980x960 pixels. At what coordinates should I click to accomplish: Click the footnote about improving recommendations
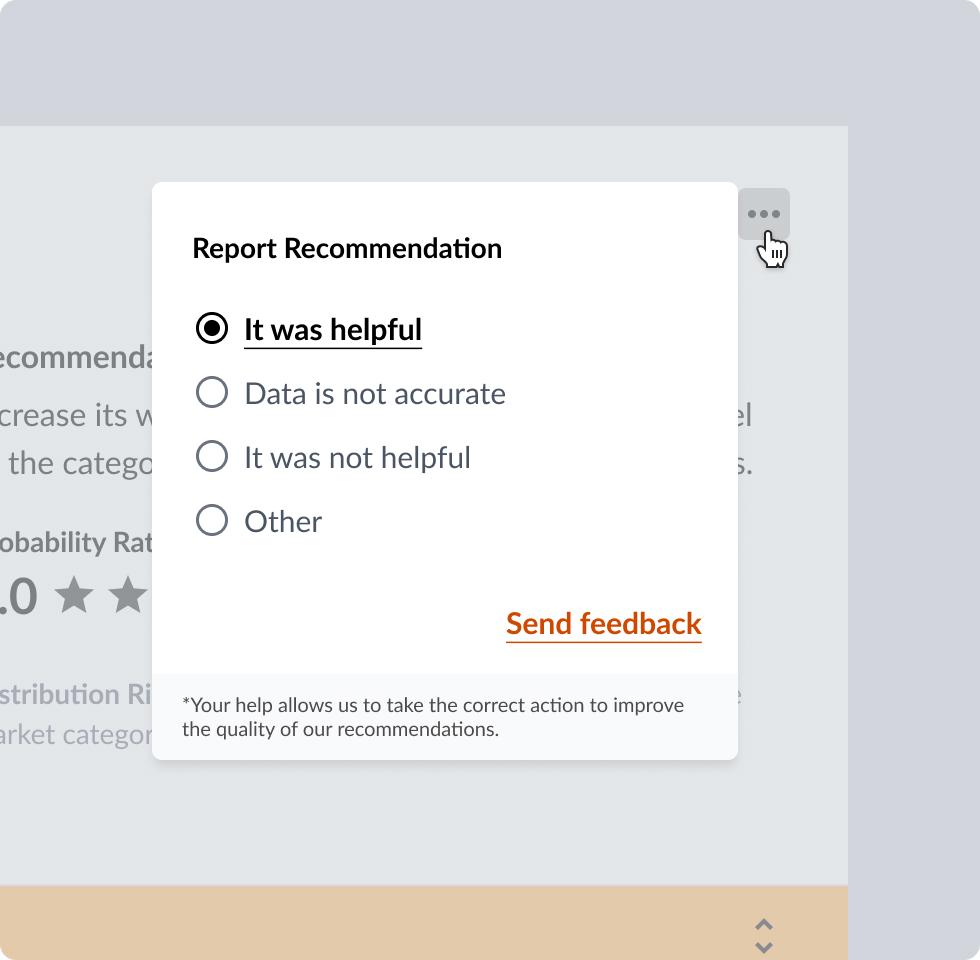[x=433, y=717]
